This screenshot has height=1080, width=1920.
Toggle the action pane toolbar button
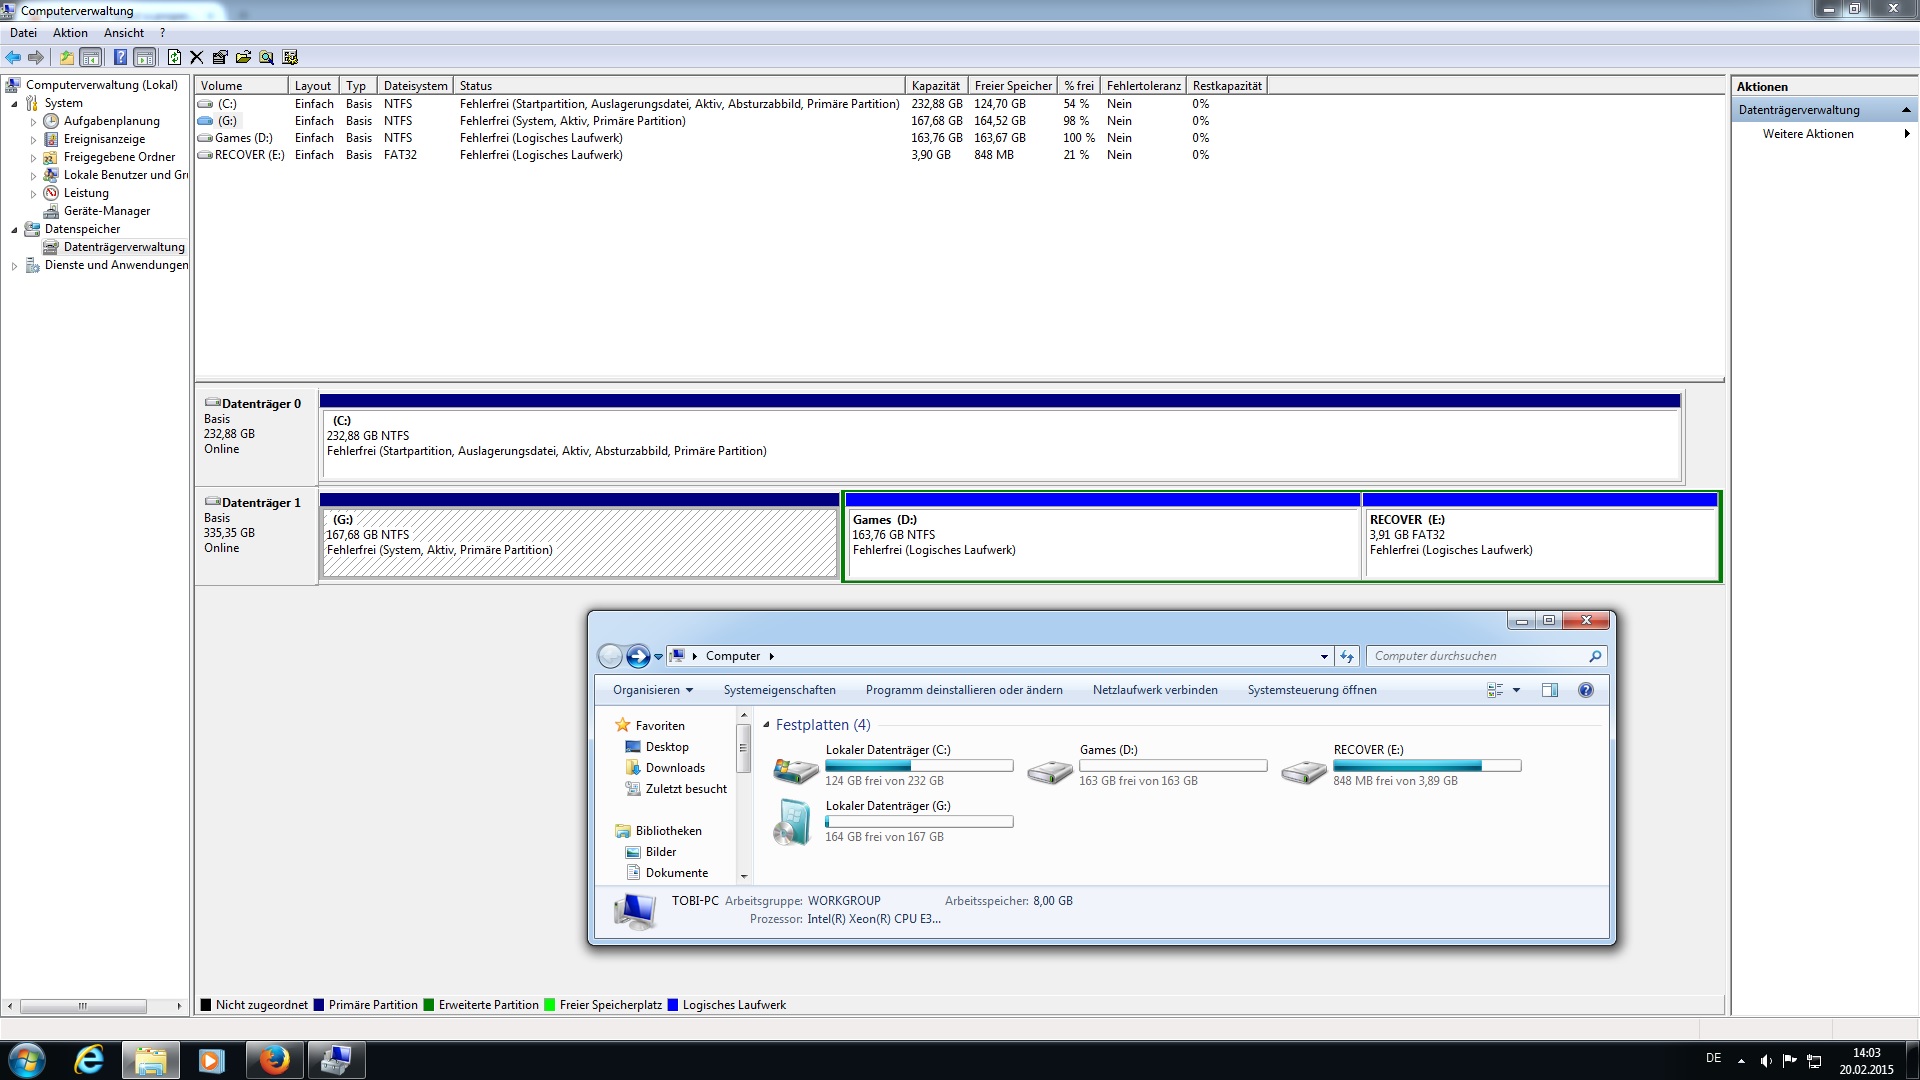145,57
